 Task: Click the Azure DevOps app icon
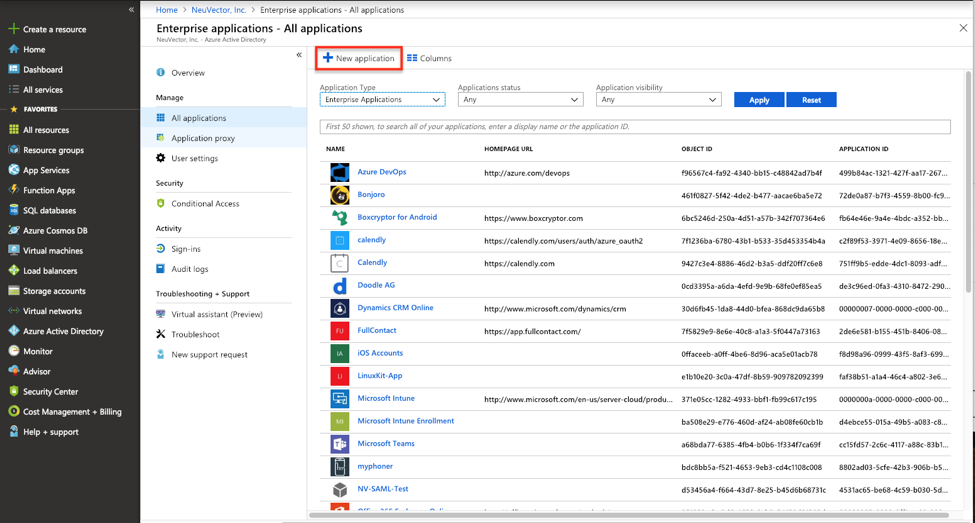tap(340, 172)
